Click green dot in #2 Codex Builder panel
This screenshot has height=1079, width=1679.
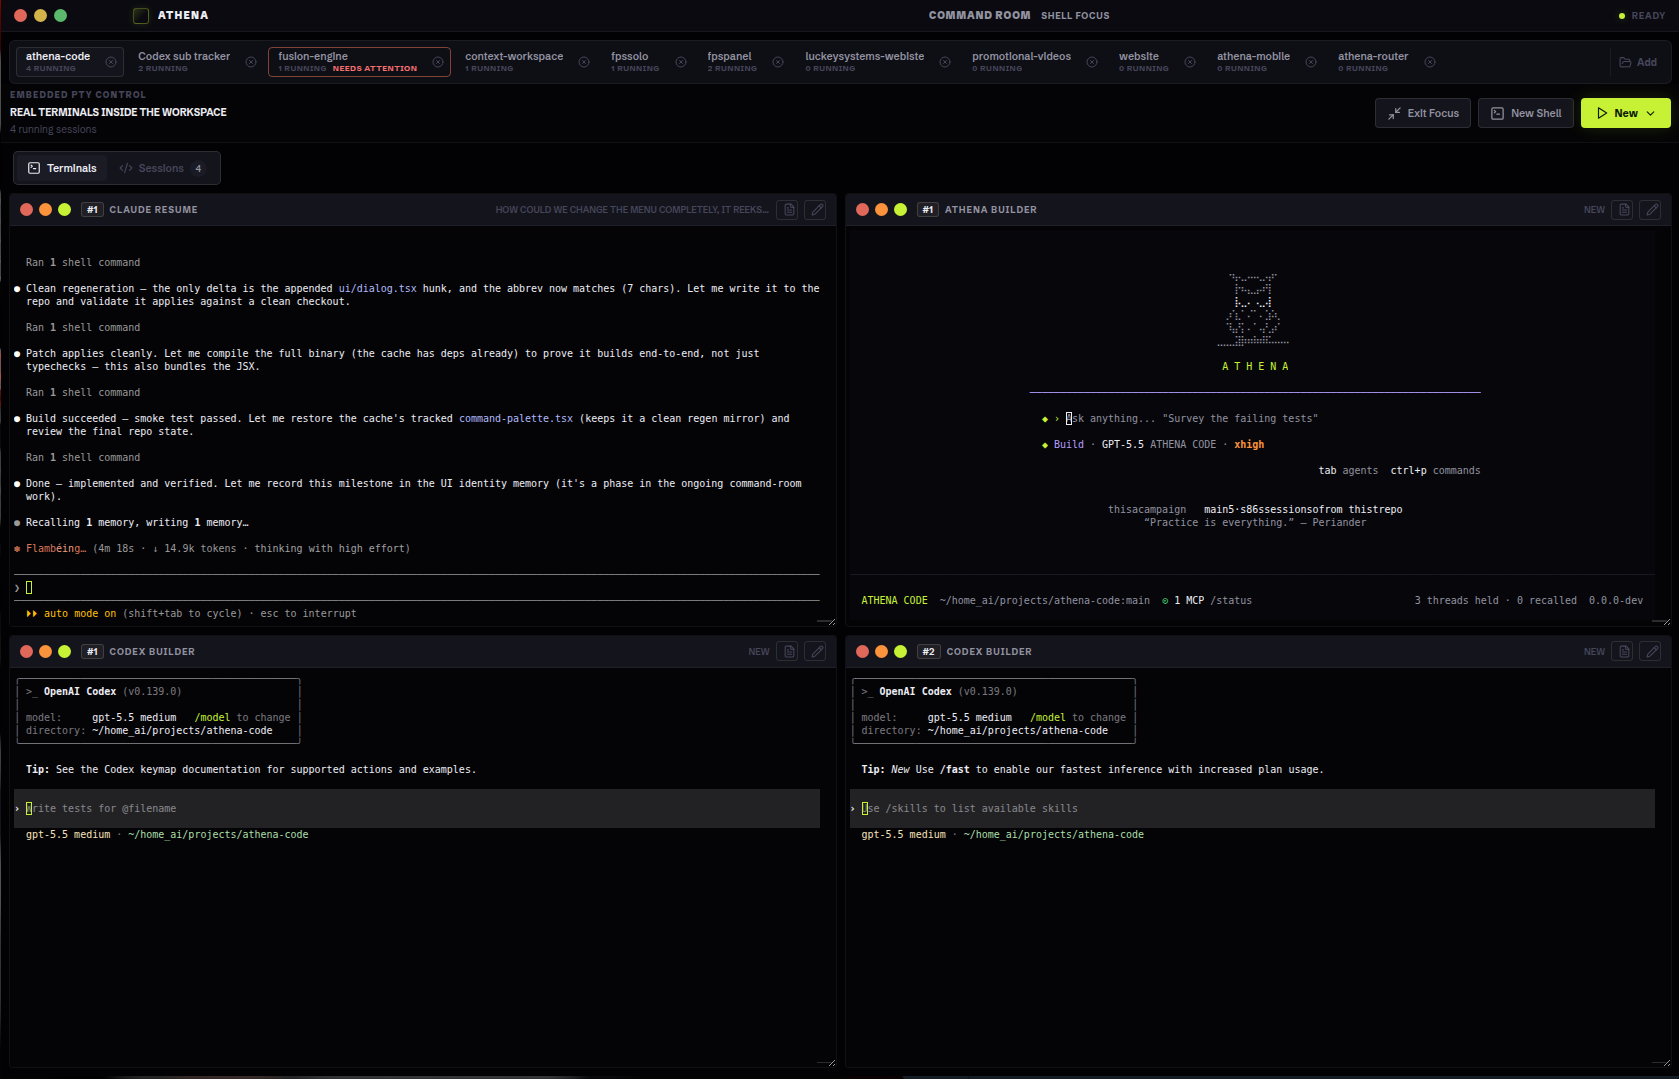(x=900, y=652)
